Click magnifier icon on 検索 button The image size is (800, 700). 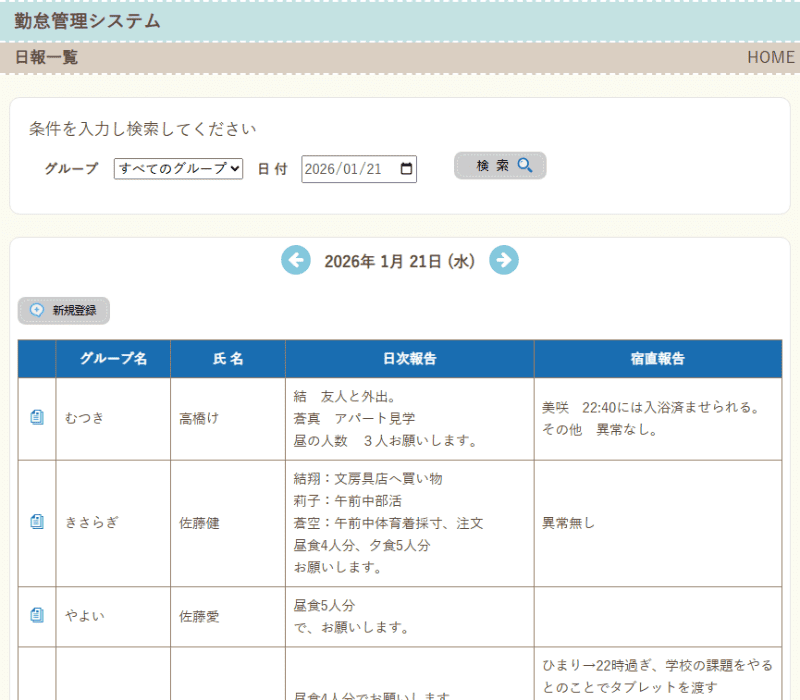click(x=525, y=165)
